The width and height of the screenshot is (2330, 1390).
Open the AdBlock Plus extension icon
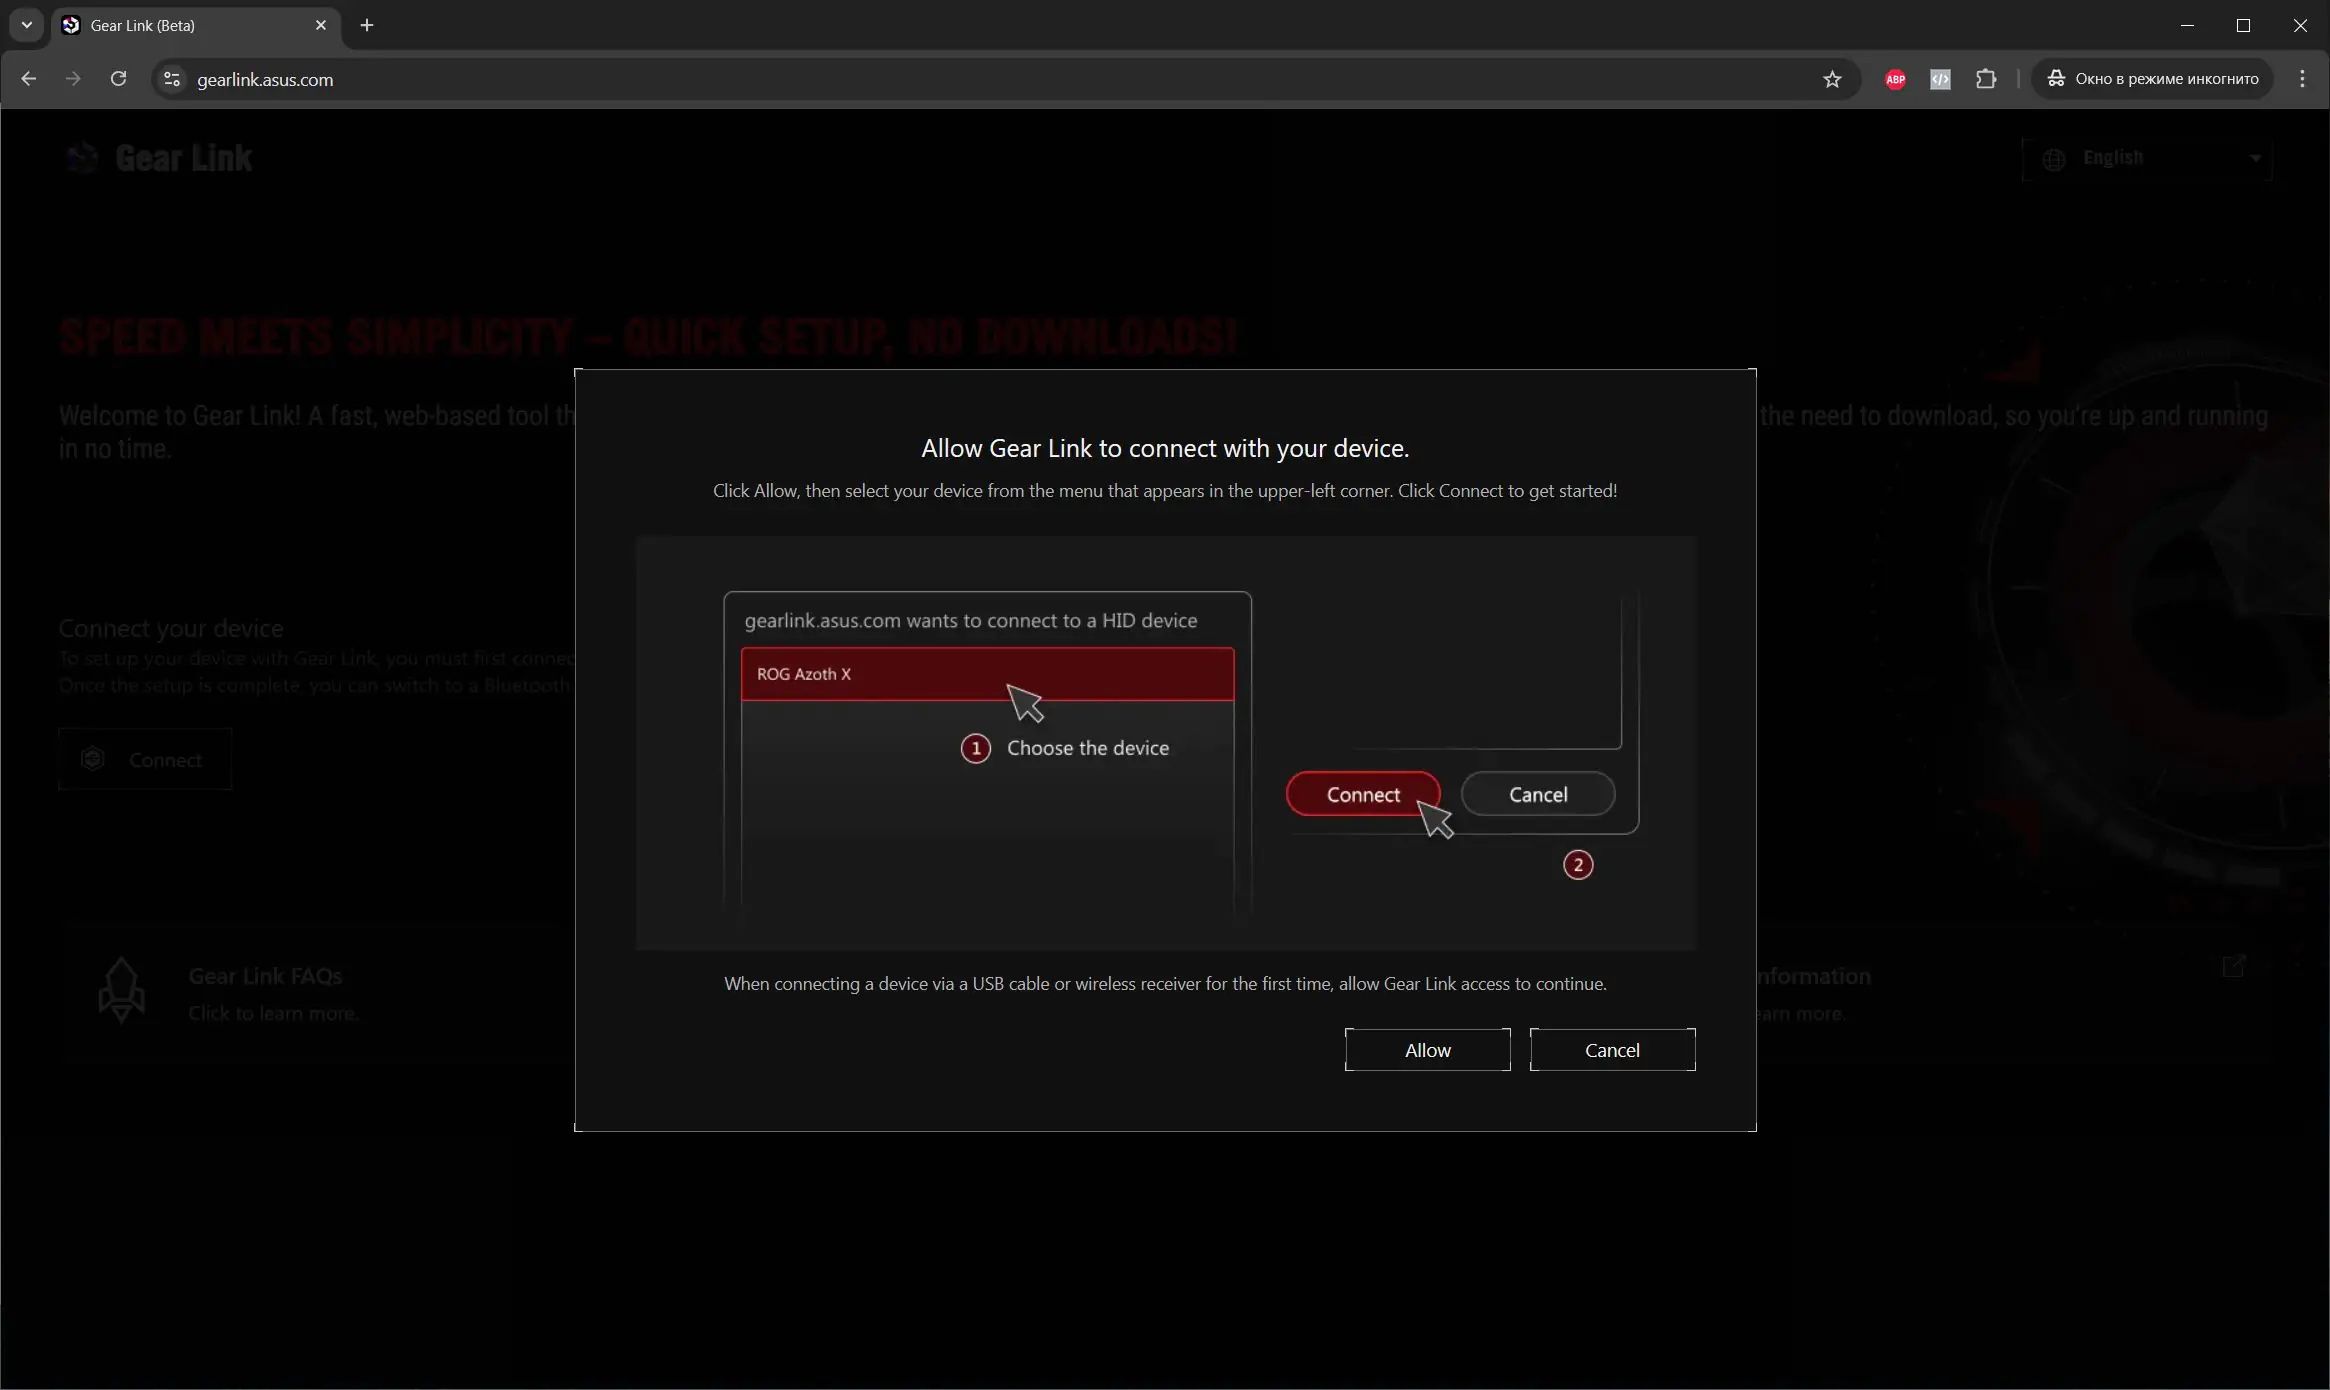(x=1895, y=79)
